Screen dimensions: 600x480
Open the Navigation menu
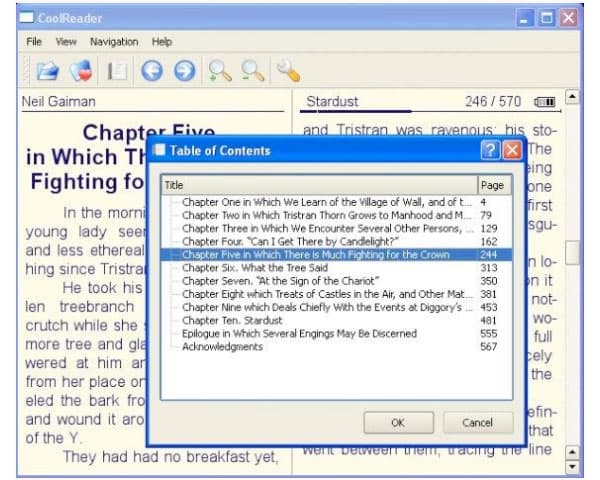pos(114,42)
